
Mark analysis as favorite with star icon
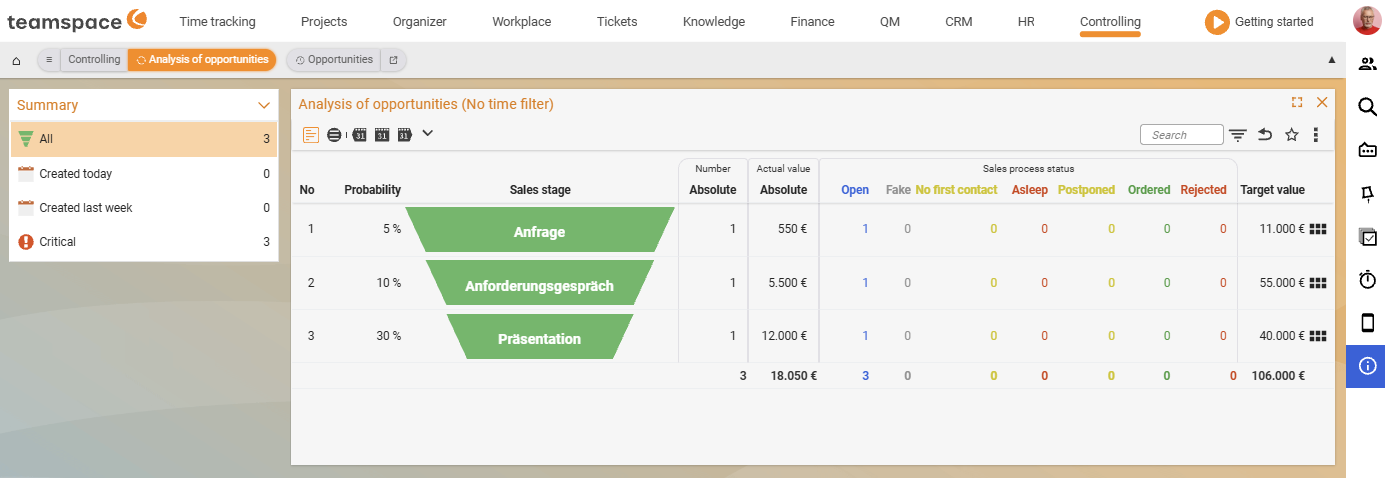pos(1291,135)
